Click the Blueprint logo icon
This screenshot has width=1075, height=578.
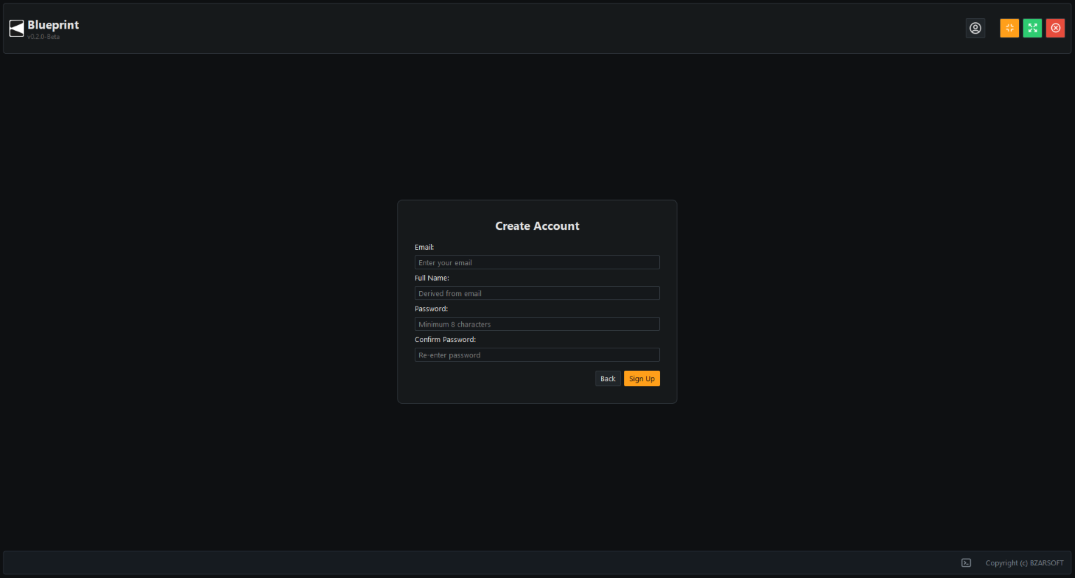point(16,28)
